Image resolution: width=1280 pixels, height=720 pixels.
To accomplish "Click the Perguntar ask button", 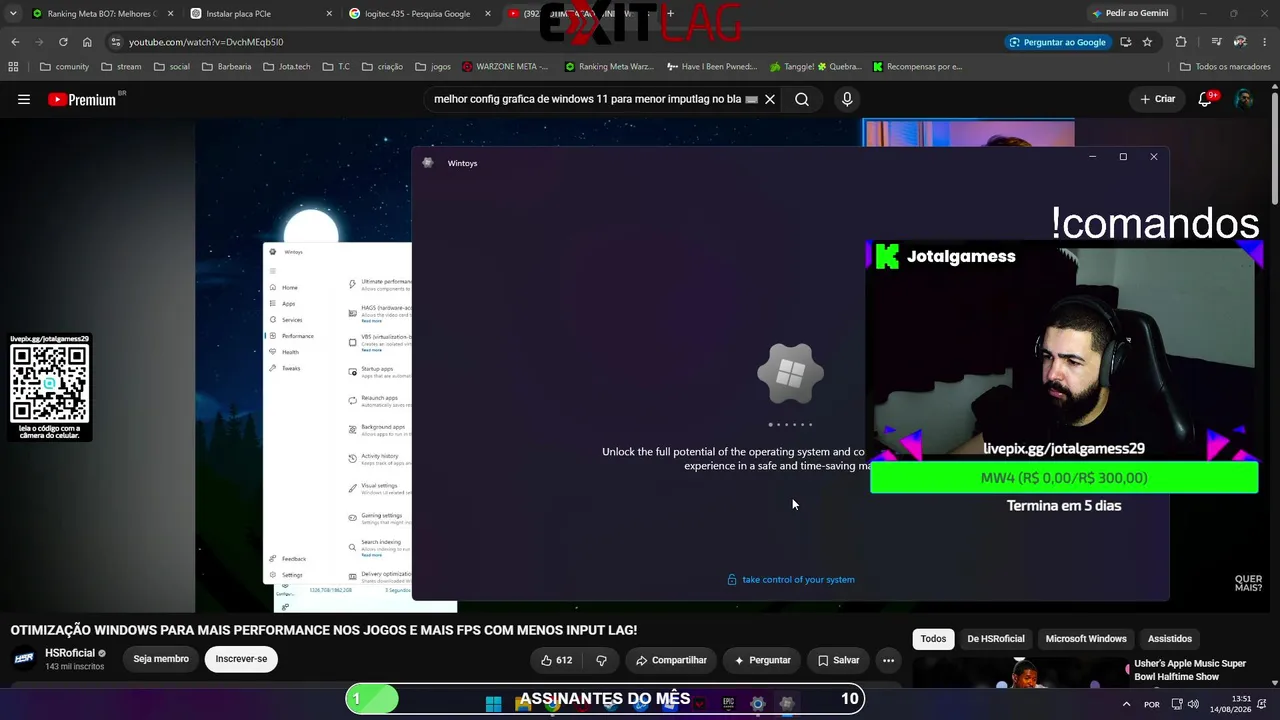I will [762, 660].
